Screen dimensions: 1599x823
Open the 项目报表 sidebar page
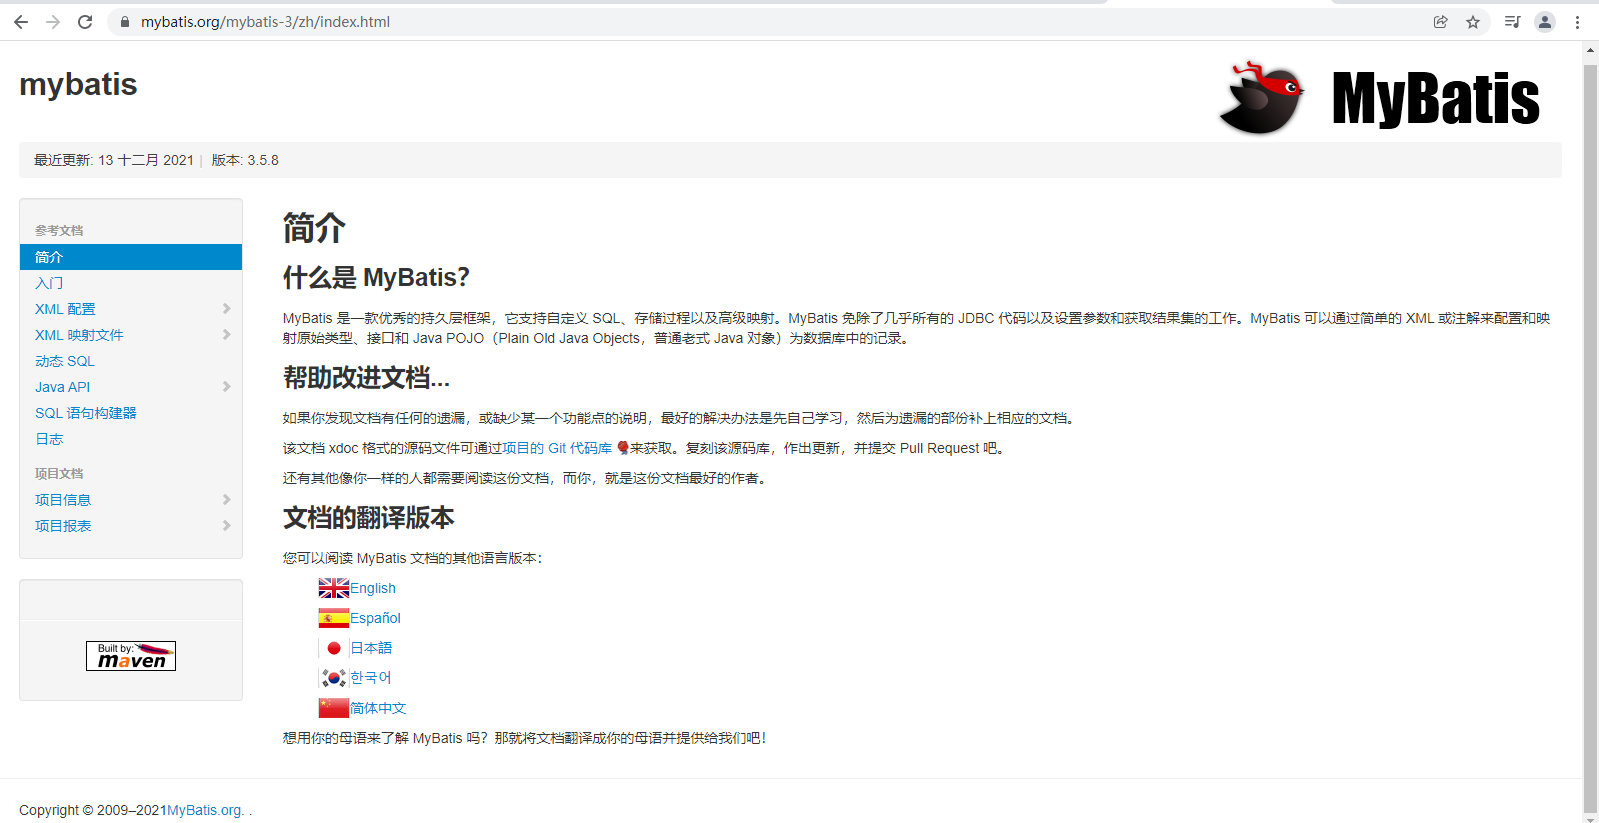[63, 526]
